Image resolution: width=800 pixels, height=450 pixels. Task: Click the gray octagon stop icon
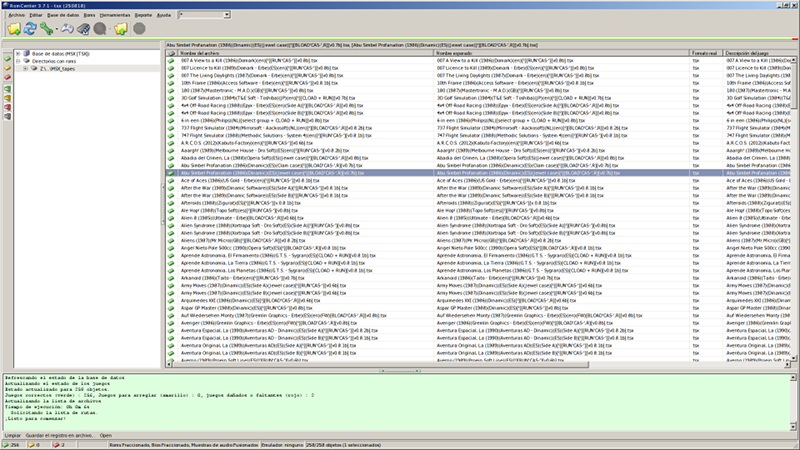click(139, 29)
